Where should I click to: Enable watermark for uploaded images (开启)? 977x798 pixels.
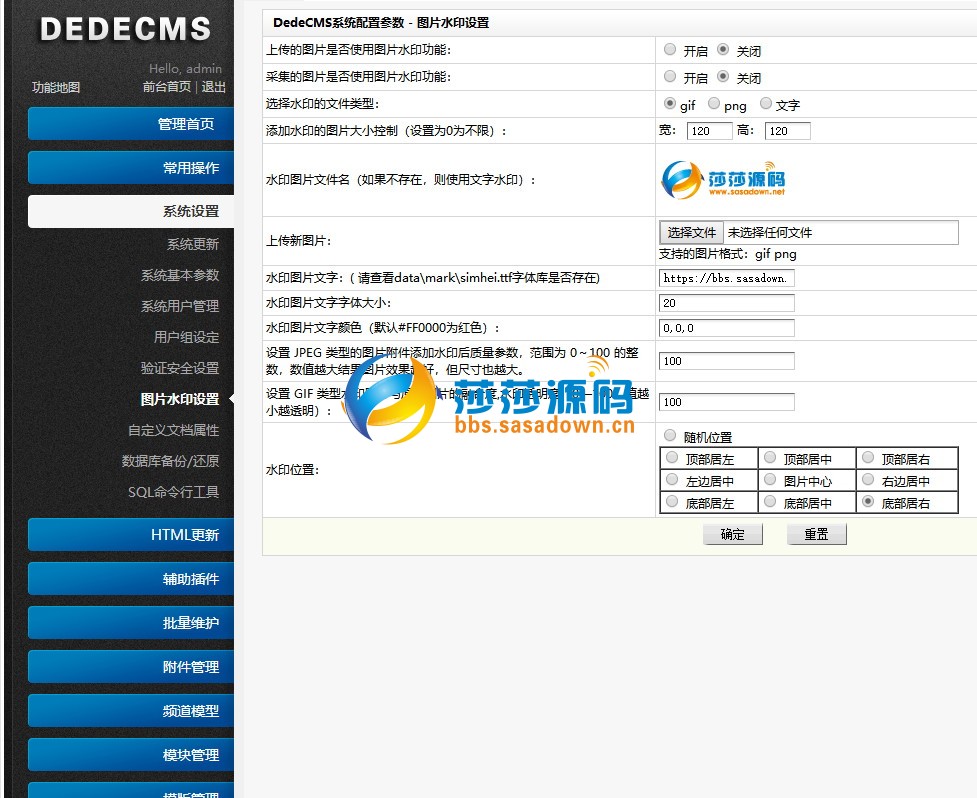(x=670, y=49)
